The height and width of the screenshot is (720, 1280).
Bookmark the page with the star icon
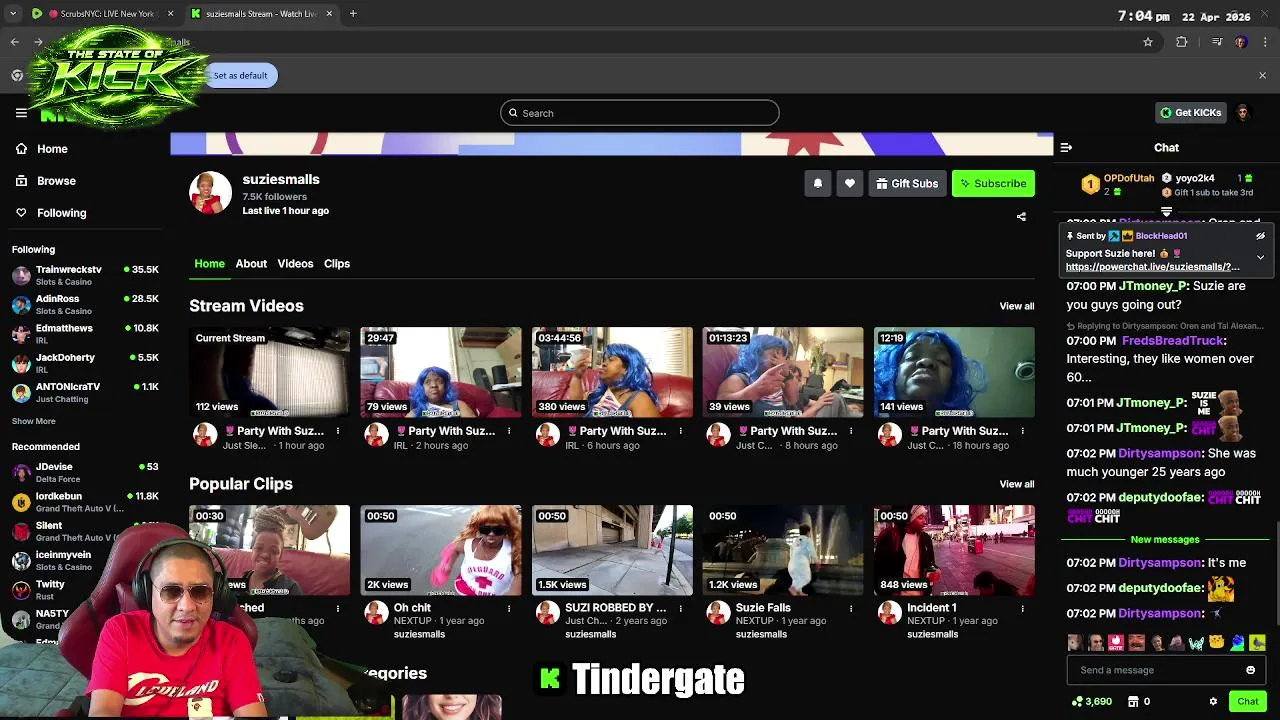pyautogui.click(x=1148, y=42)
